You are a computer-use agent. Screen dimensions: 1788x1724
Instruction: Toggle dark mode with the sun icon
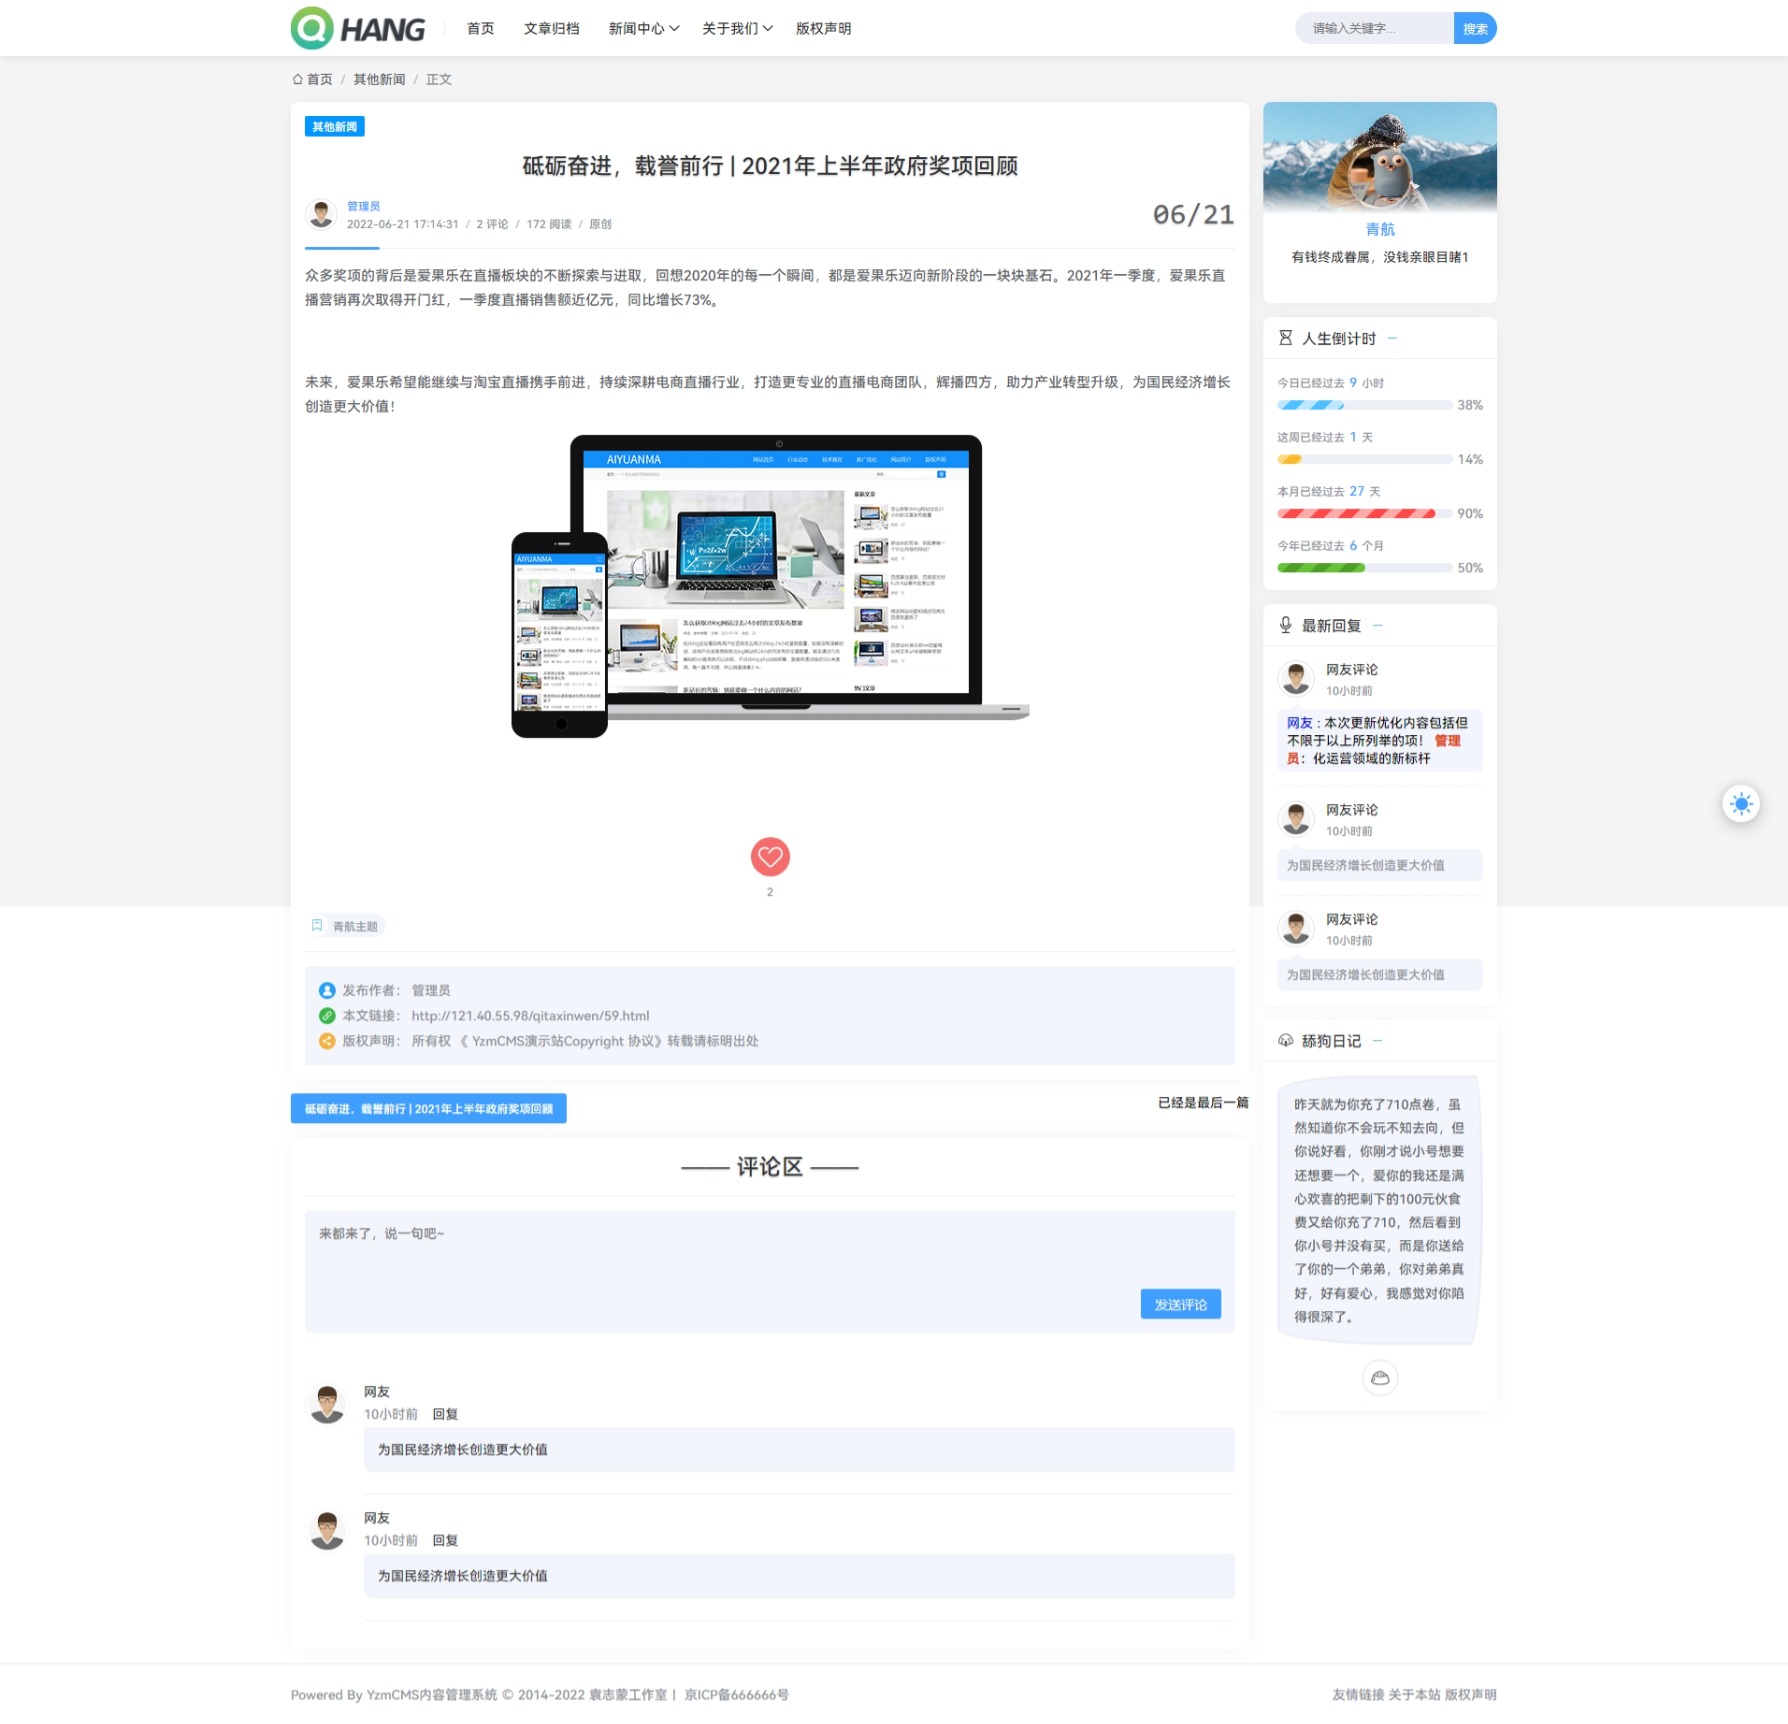(1741, 804)
